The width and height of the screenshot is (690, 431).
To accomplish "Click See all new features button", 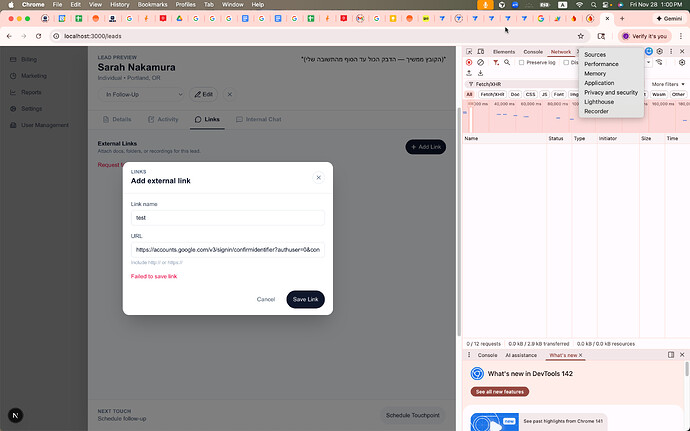I will [499, 392].
